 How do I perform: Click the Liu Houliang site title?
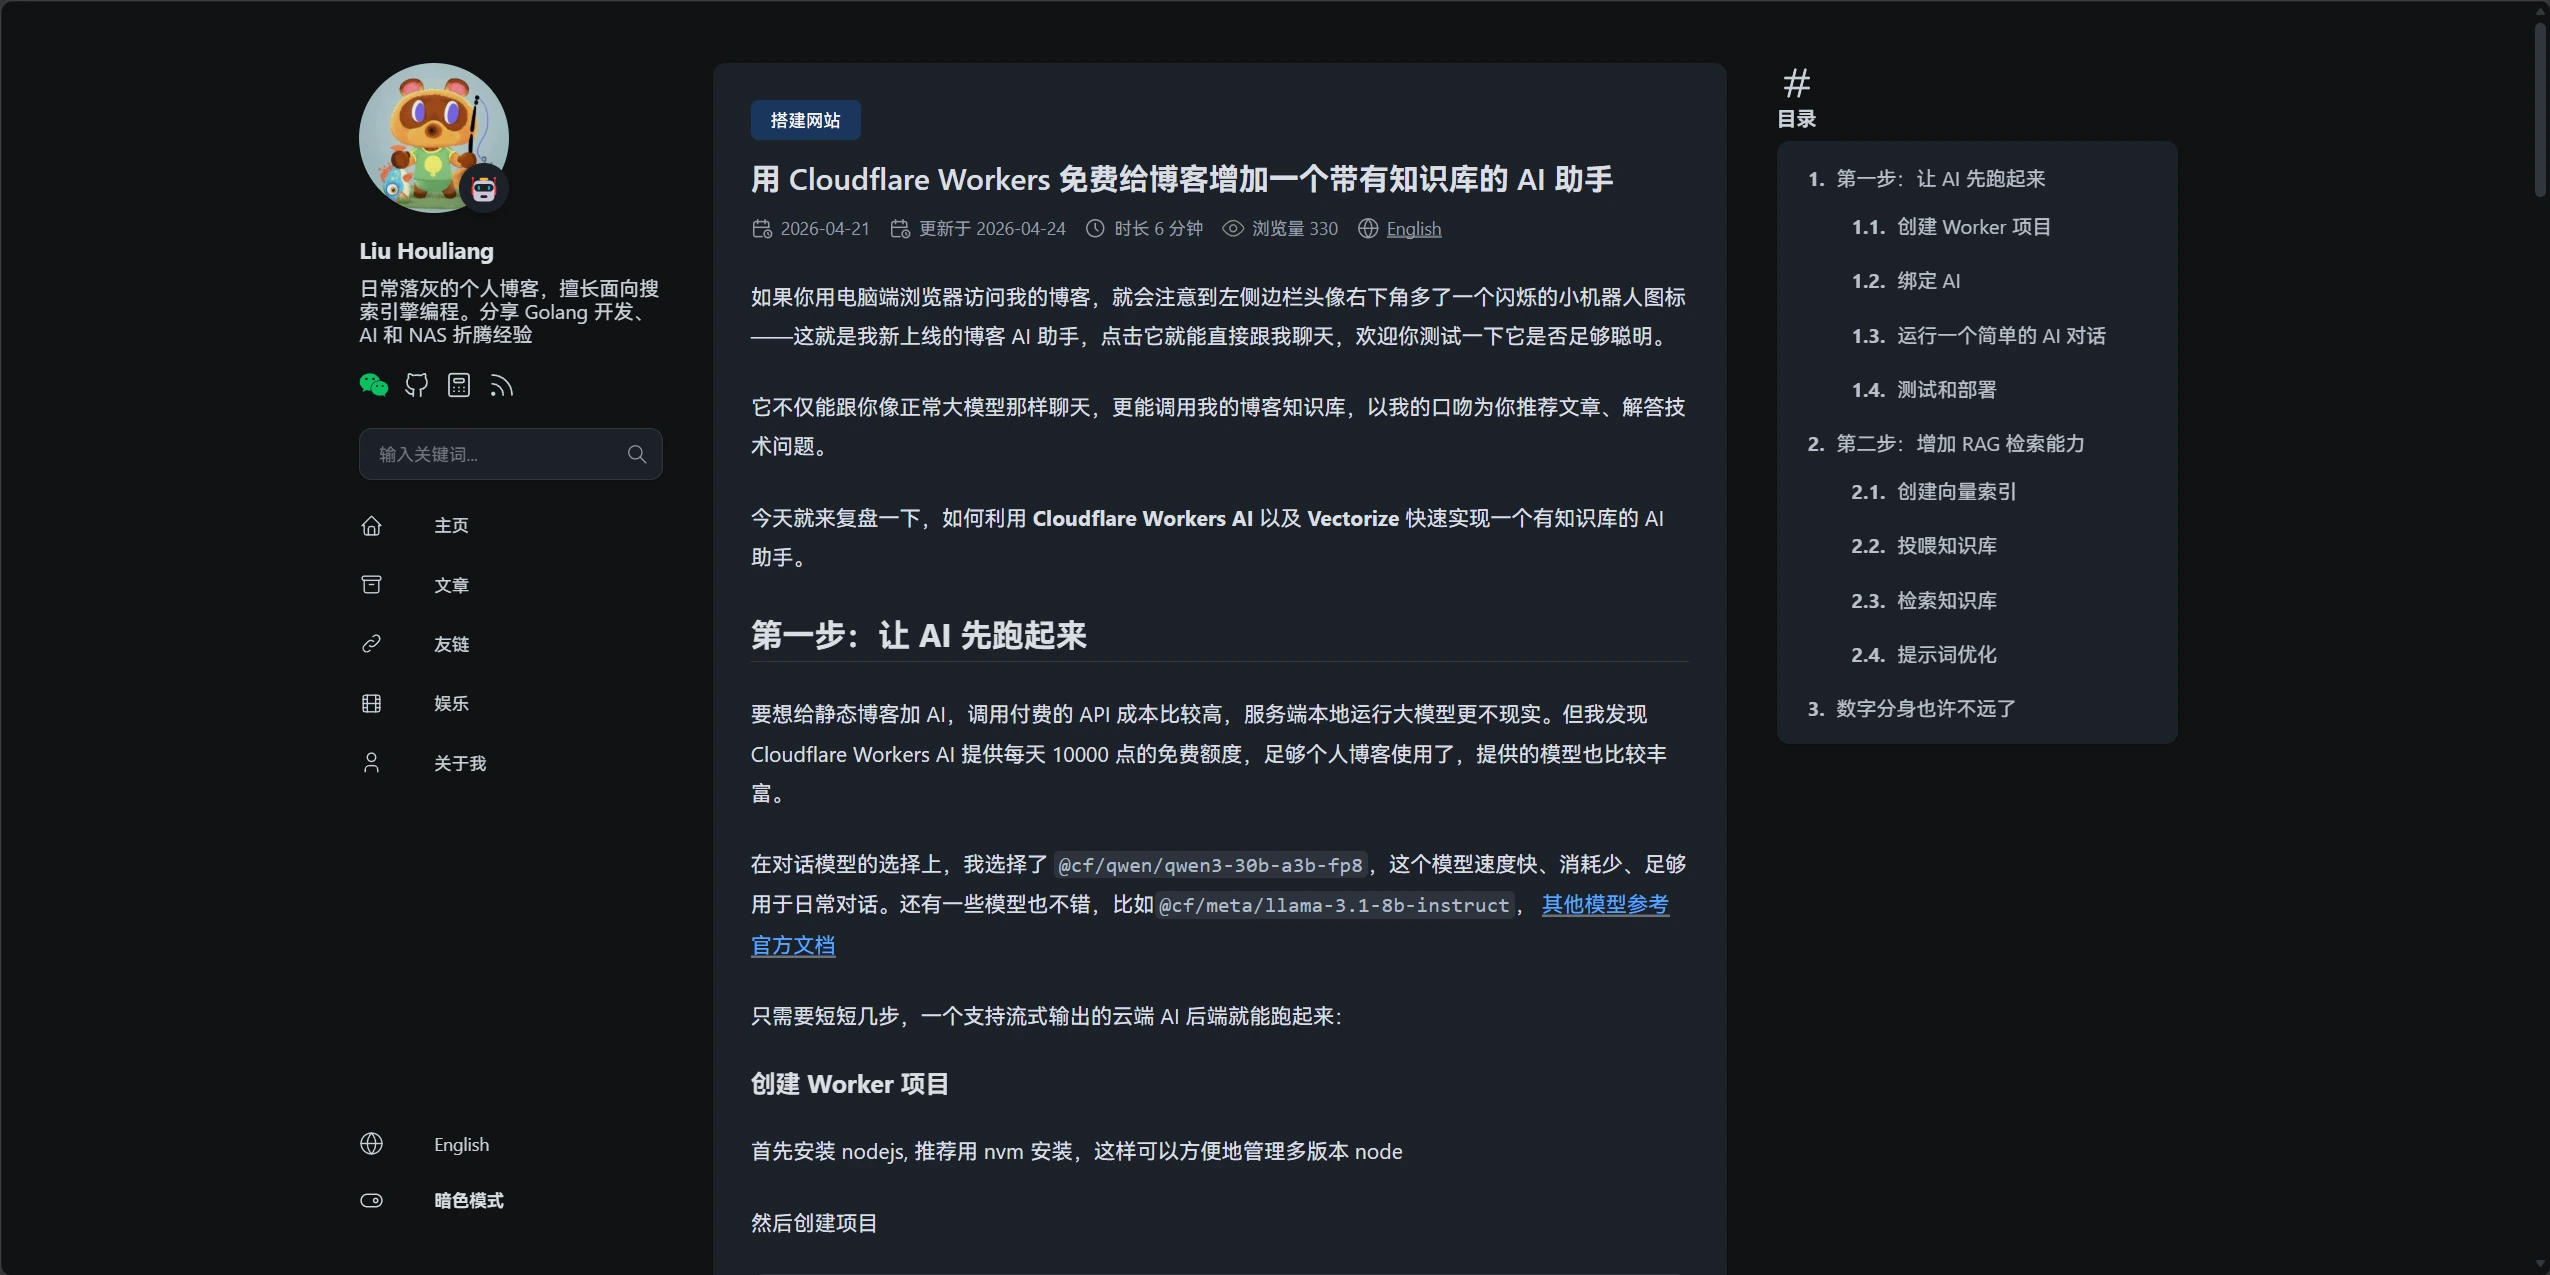427,251
